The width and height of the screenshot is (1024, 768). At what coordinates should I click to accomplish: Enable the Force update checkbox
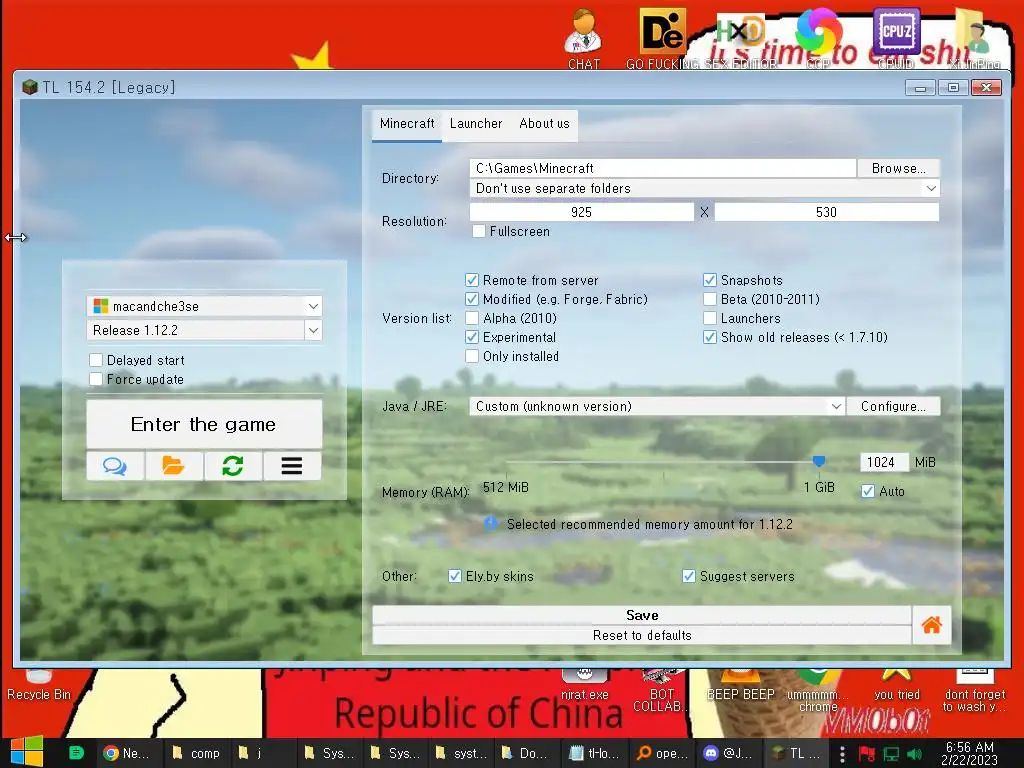pos(96,379)
